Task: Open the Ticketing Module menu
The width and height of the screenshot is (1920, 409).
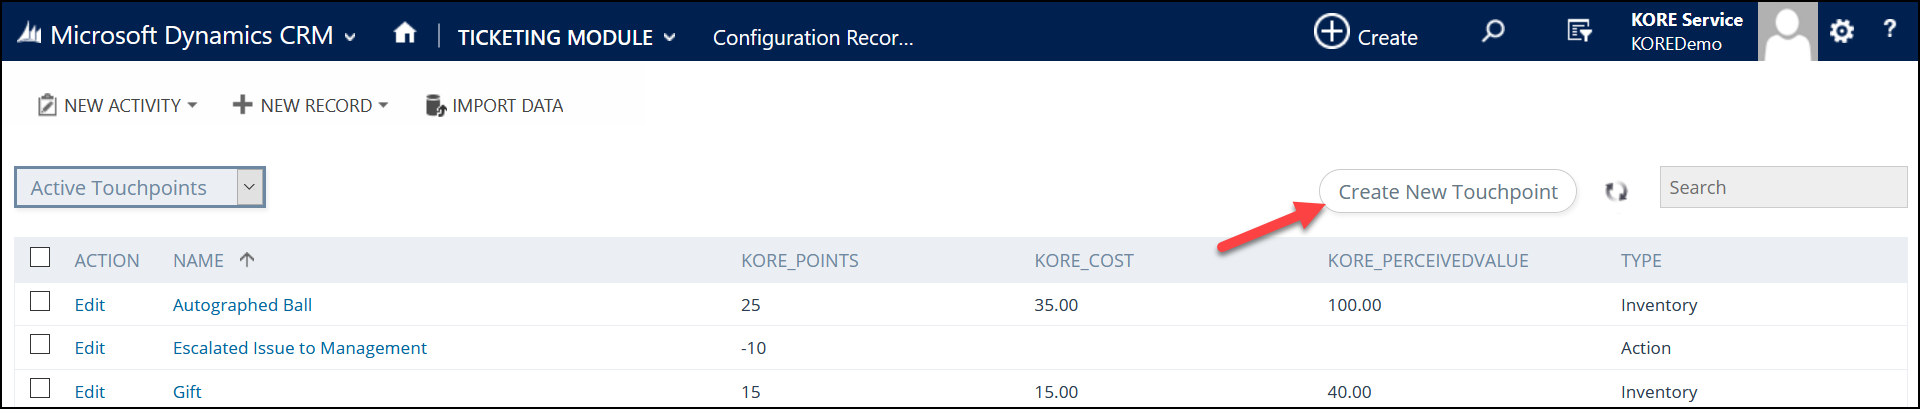Action: click(x=566, y=37)
